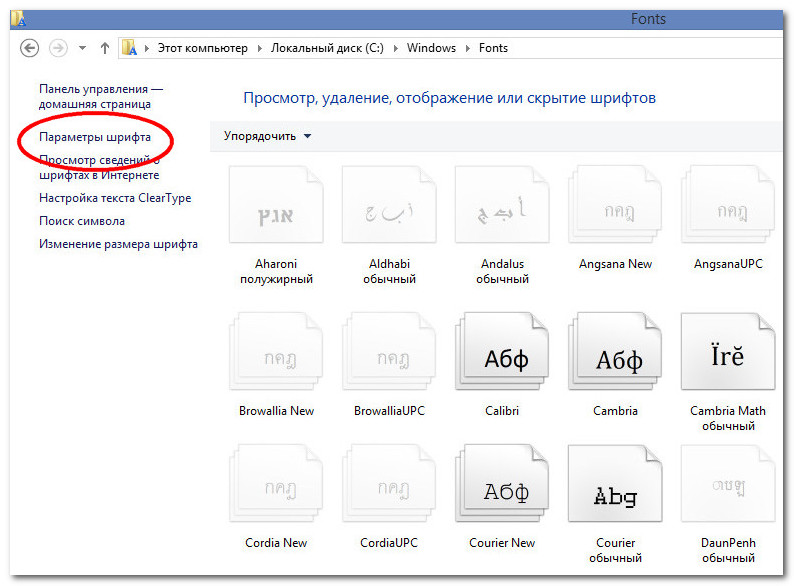This screenshot has height=586, width=794.
Task: Select the Cambria font icon
Action: 615,351
